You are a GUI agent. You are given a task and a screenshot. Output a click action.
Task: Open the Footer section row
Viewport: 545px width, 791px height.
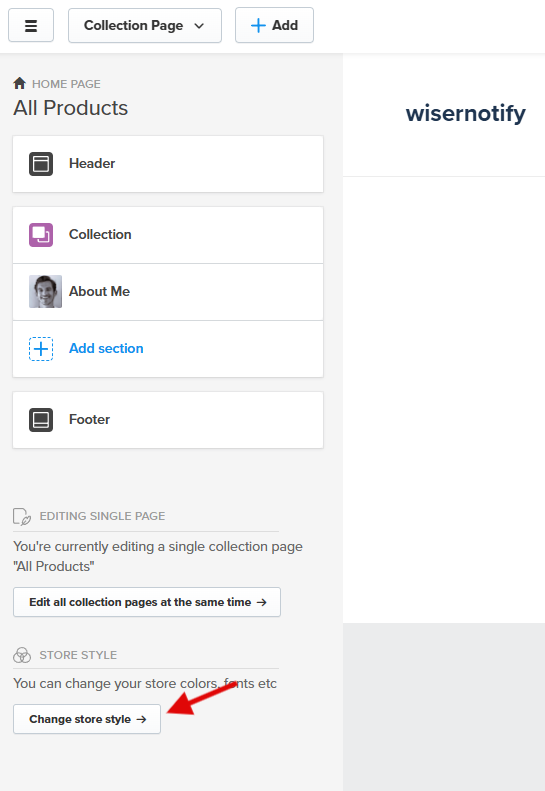(168, 420)
